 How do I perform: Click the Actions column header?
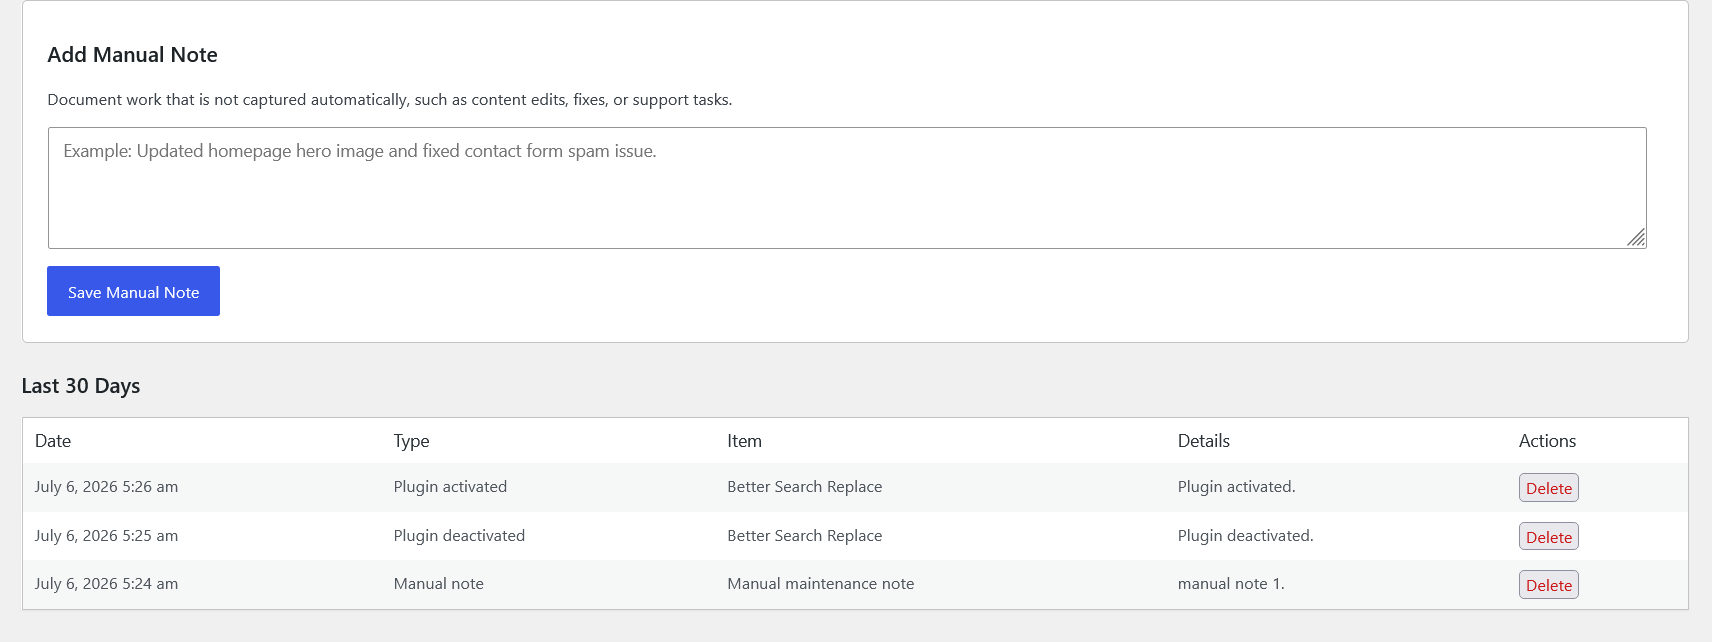pyautogui.click(x=1547, y=441)
